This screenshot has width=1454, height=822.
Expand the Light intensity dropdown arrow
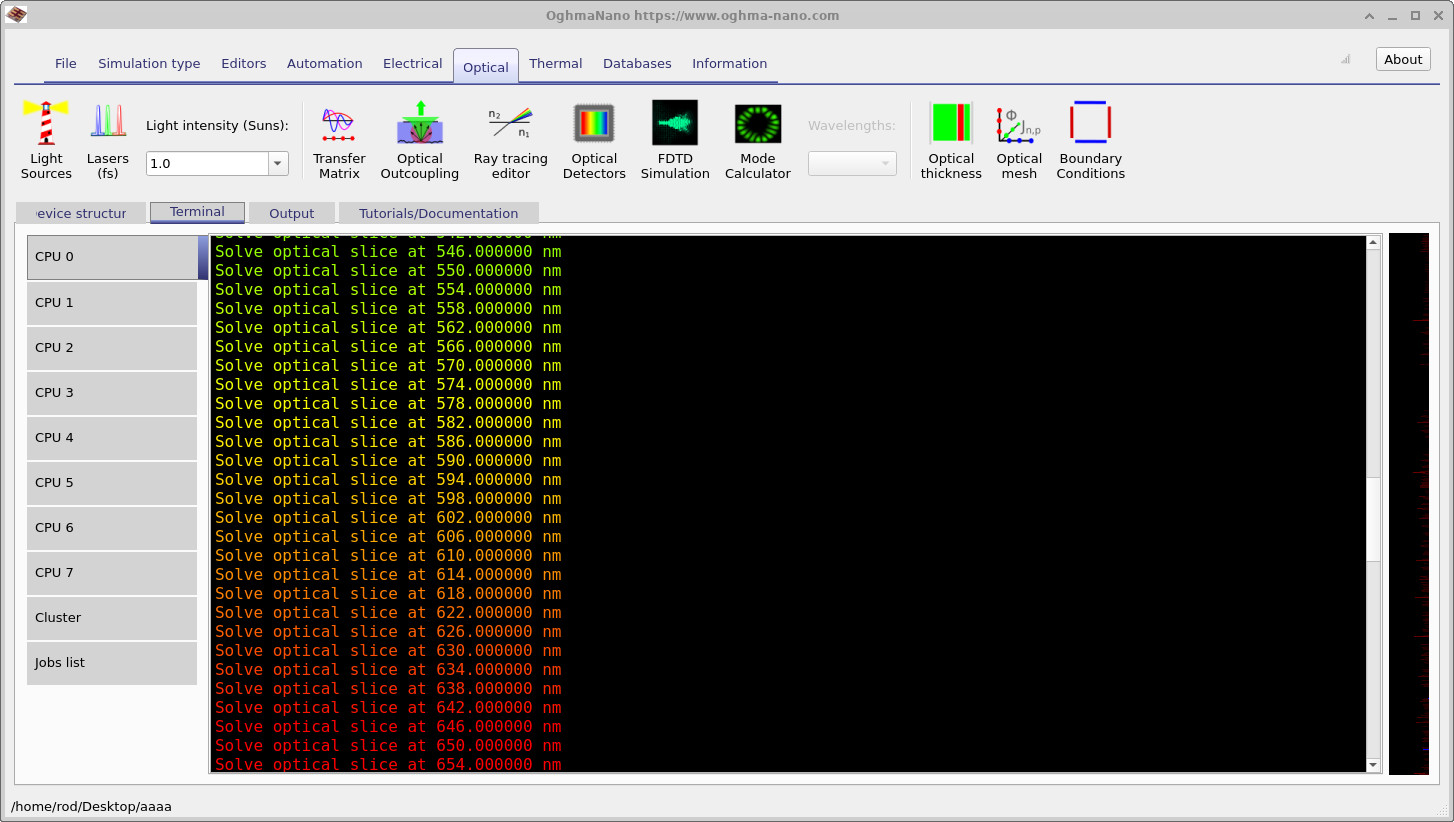point(277,163)
